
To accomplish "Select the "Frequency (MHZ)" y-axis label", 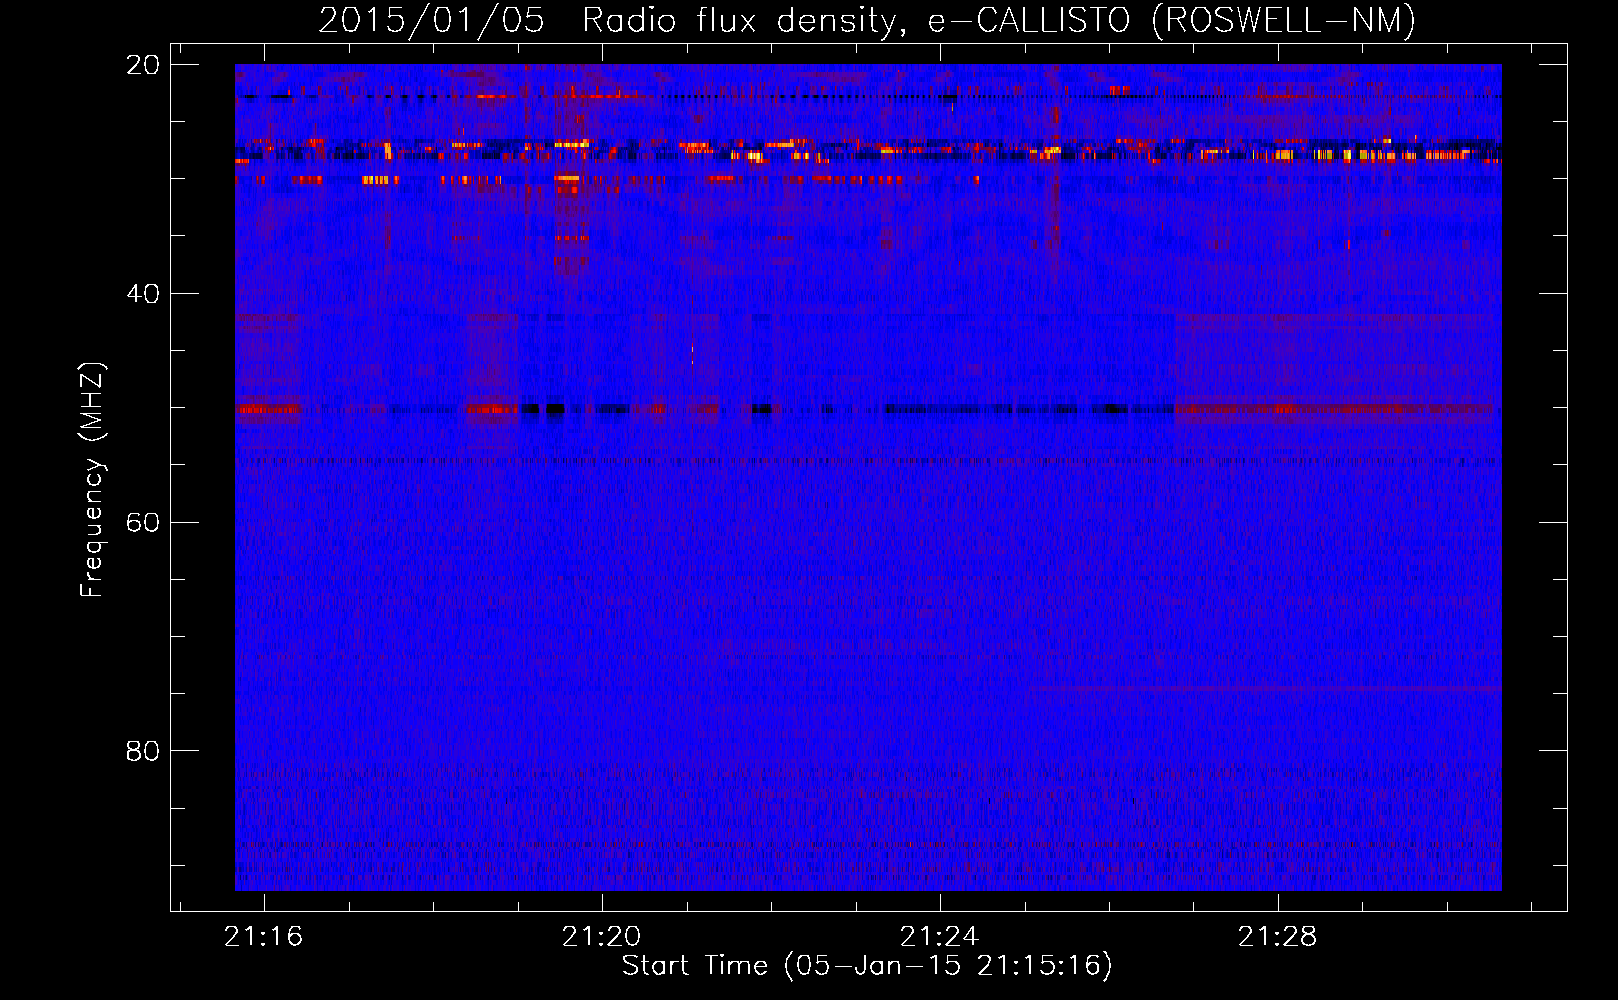I will (x=92, y=480).
